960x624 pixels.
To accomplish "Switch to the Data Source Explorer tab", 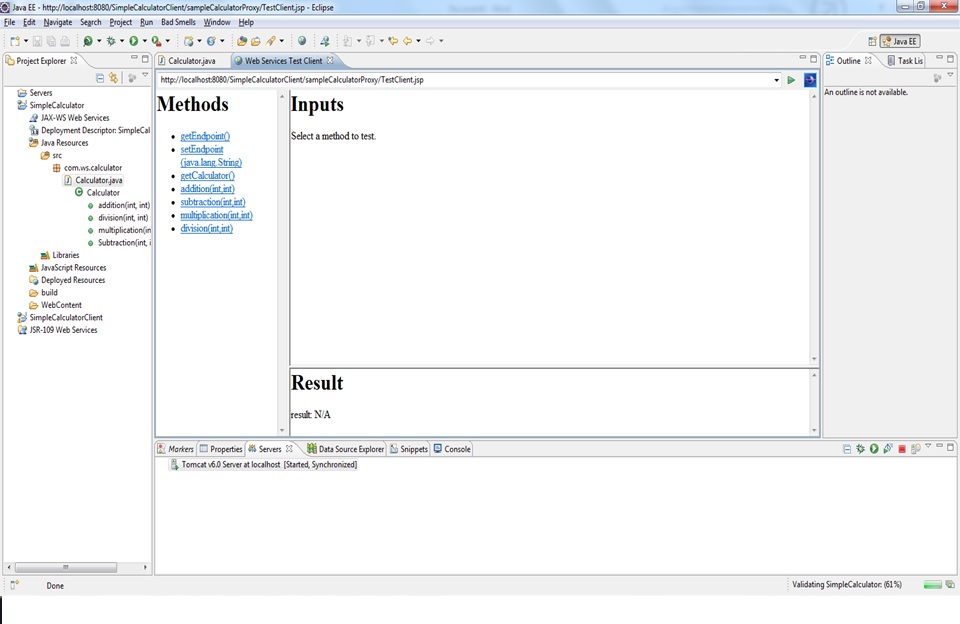I will (345, 449).
